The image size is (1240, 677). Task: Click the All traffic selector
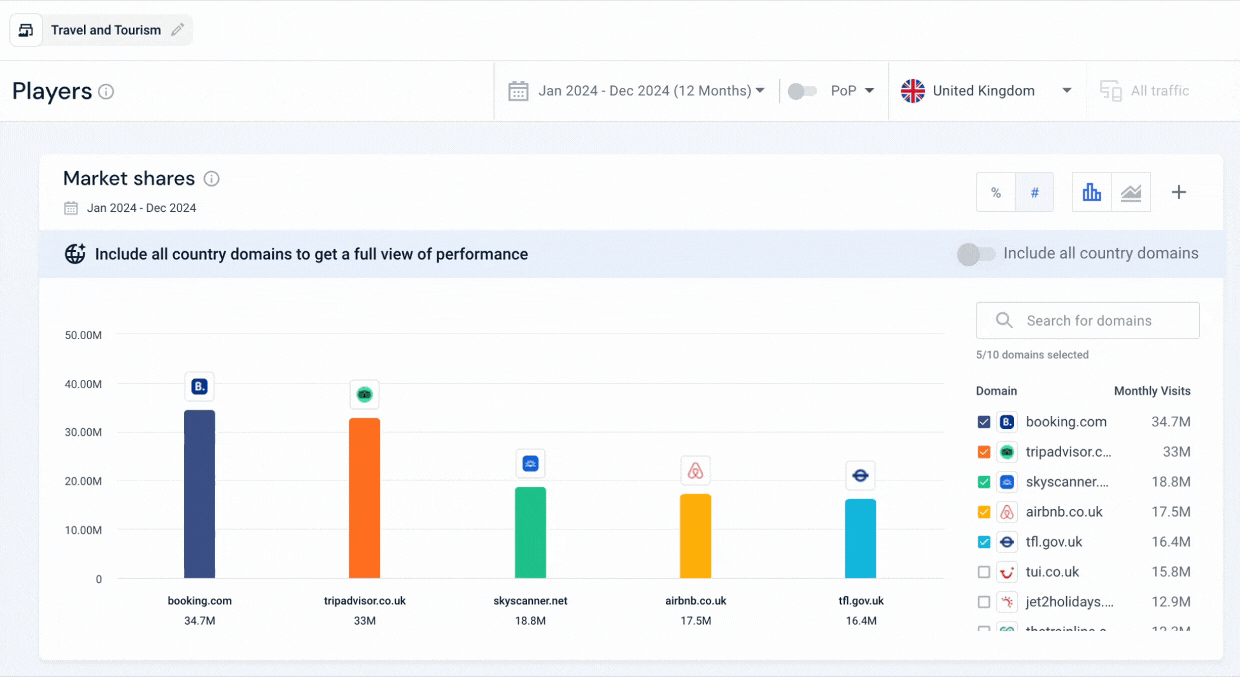pyautogui.click(x=1144, y=90)
